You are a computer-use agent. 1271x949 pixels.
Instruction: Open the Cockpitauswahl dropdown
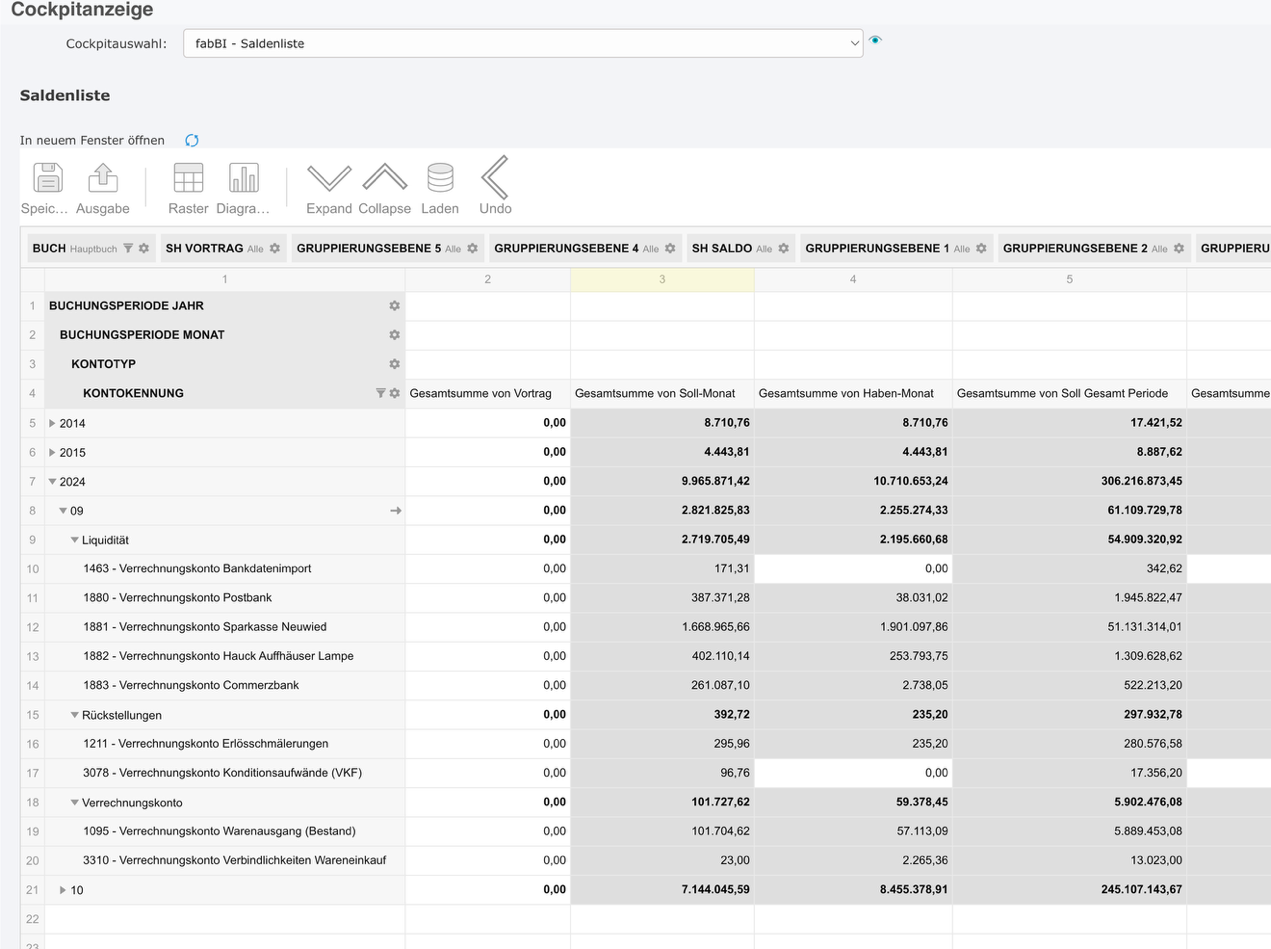coord(522,43)
